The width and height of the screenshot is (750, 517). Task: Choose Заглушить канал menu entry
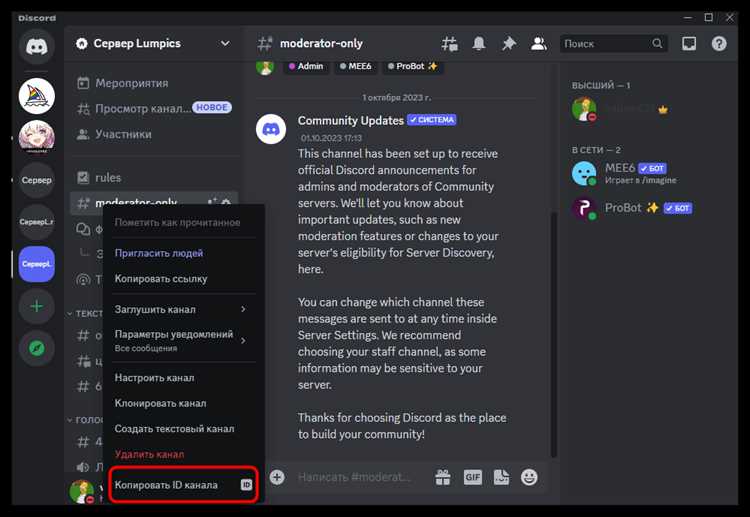[184, 309]
